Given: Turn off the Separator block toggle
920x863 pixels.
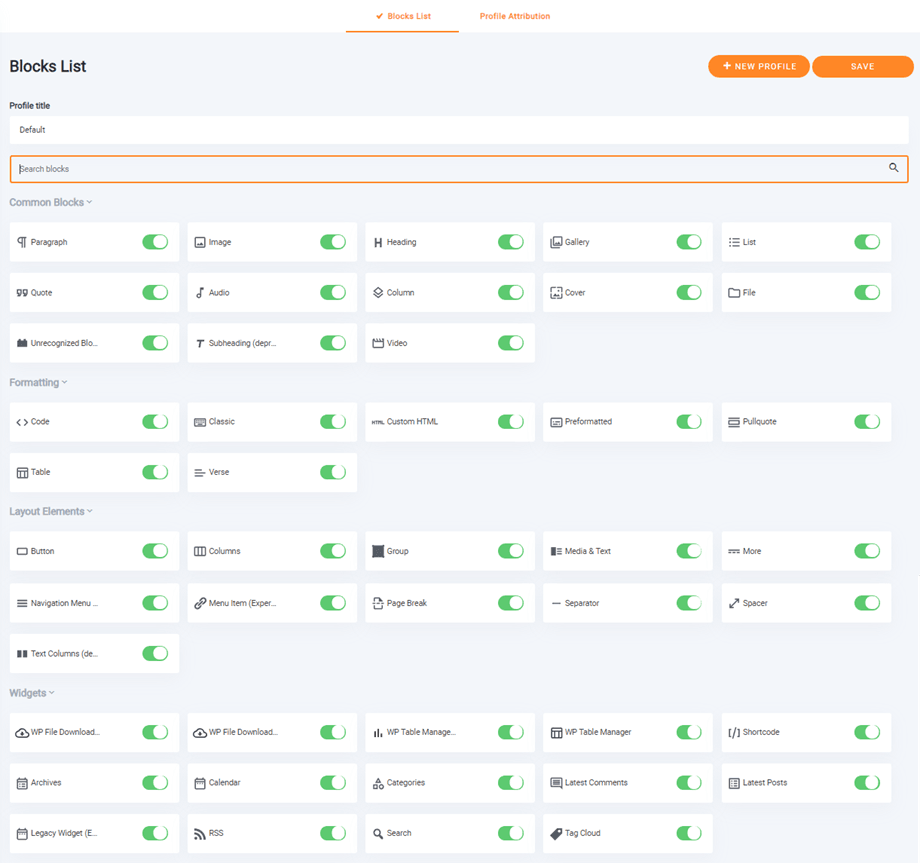Looking at the screenshot, I should tap(689, 603).
